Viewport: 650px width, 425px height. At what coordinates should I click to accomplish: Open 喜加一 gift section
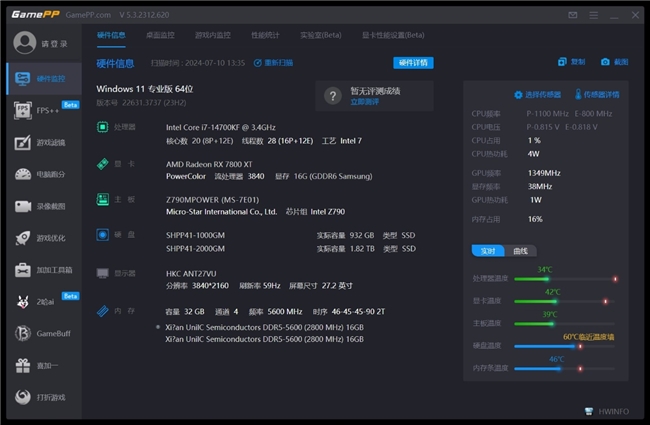click(x=44, y=366)
